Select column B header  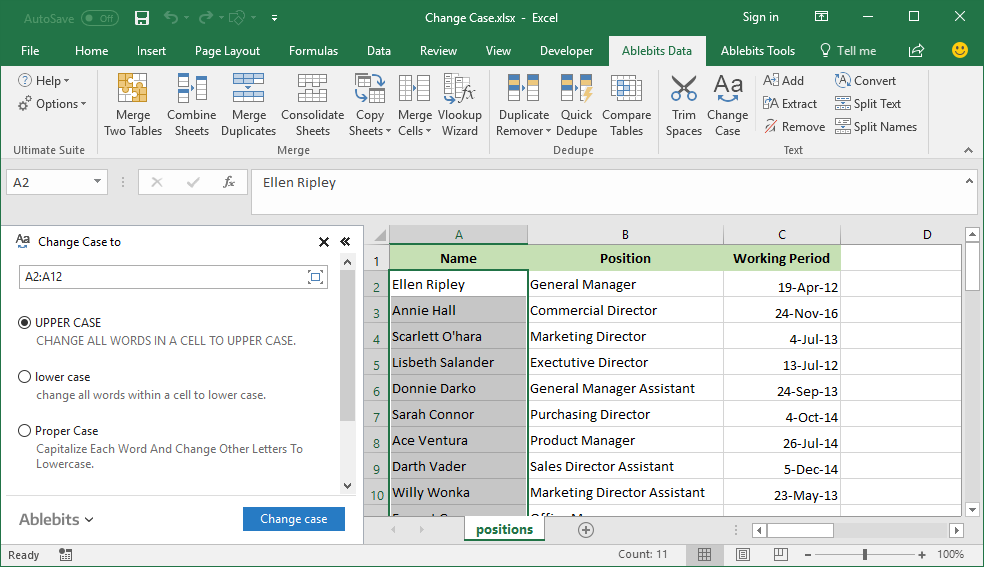pyautogui.click(x=625, y=235)
